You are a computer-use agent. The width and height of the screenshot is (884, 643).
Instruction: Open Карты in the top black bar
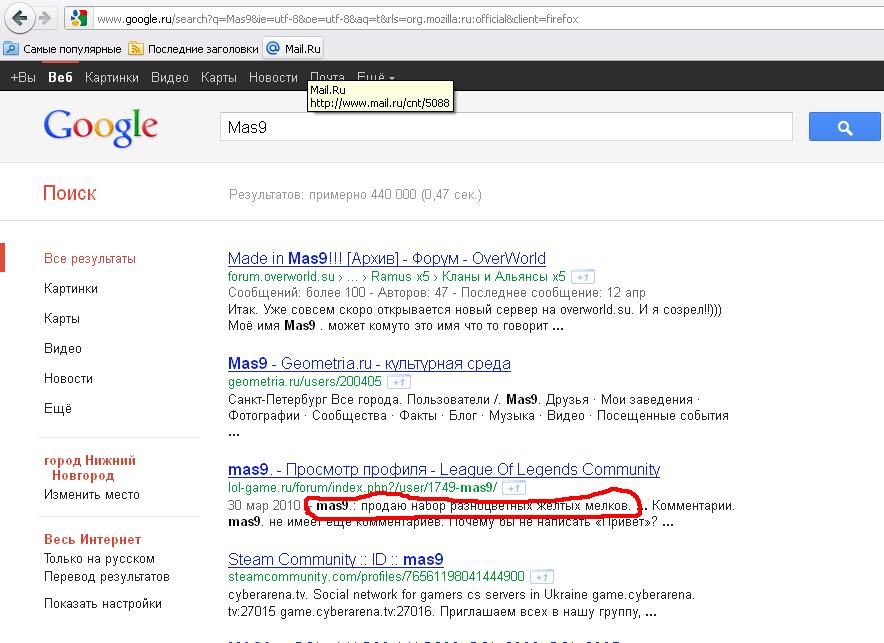219,77
